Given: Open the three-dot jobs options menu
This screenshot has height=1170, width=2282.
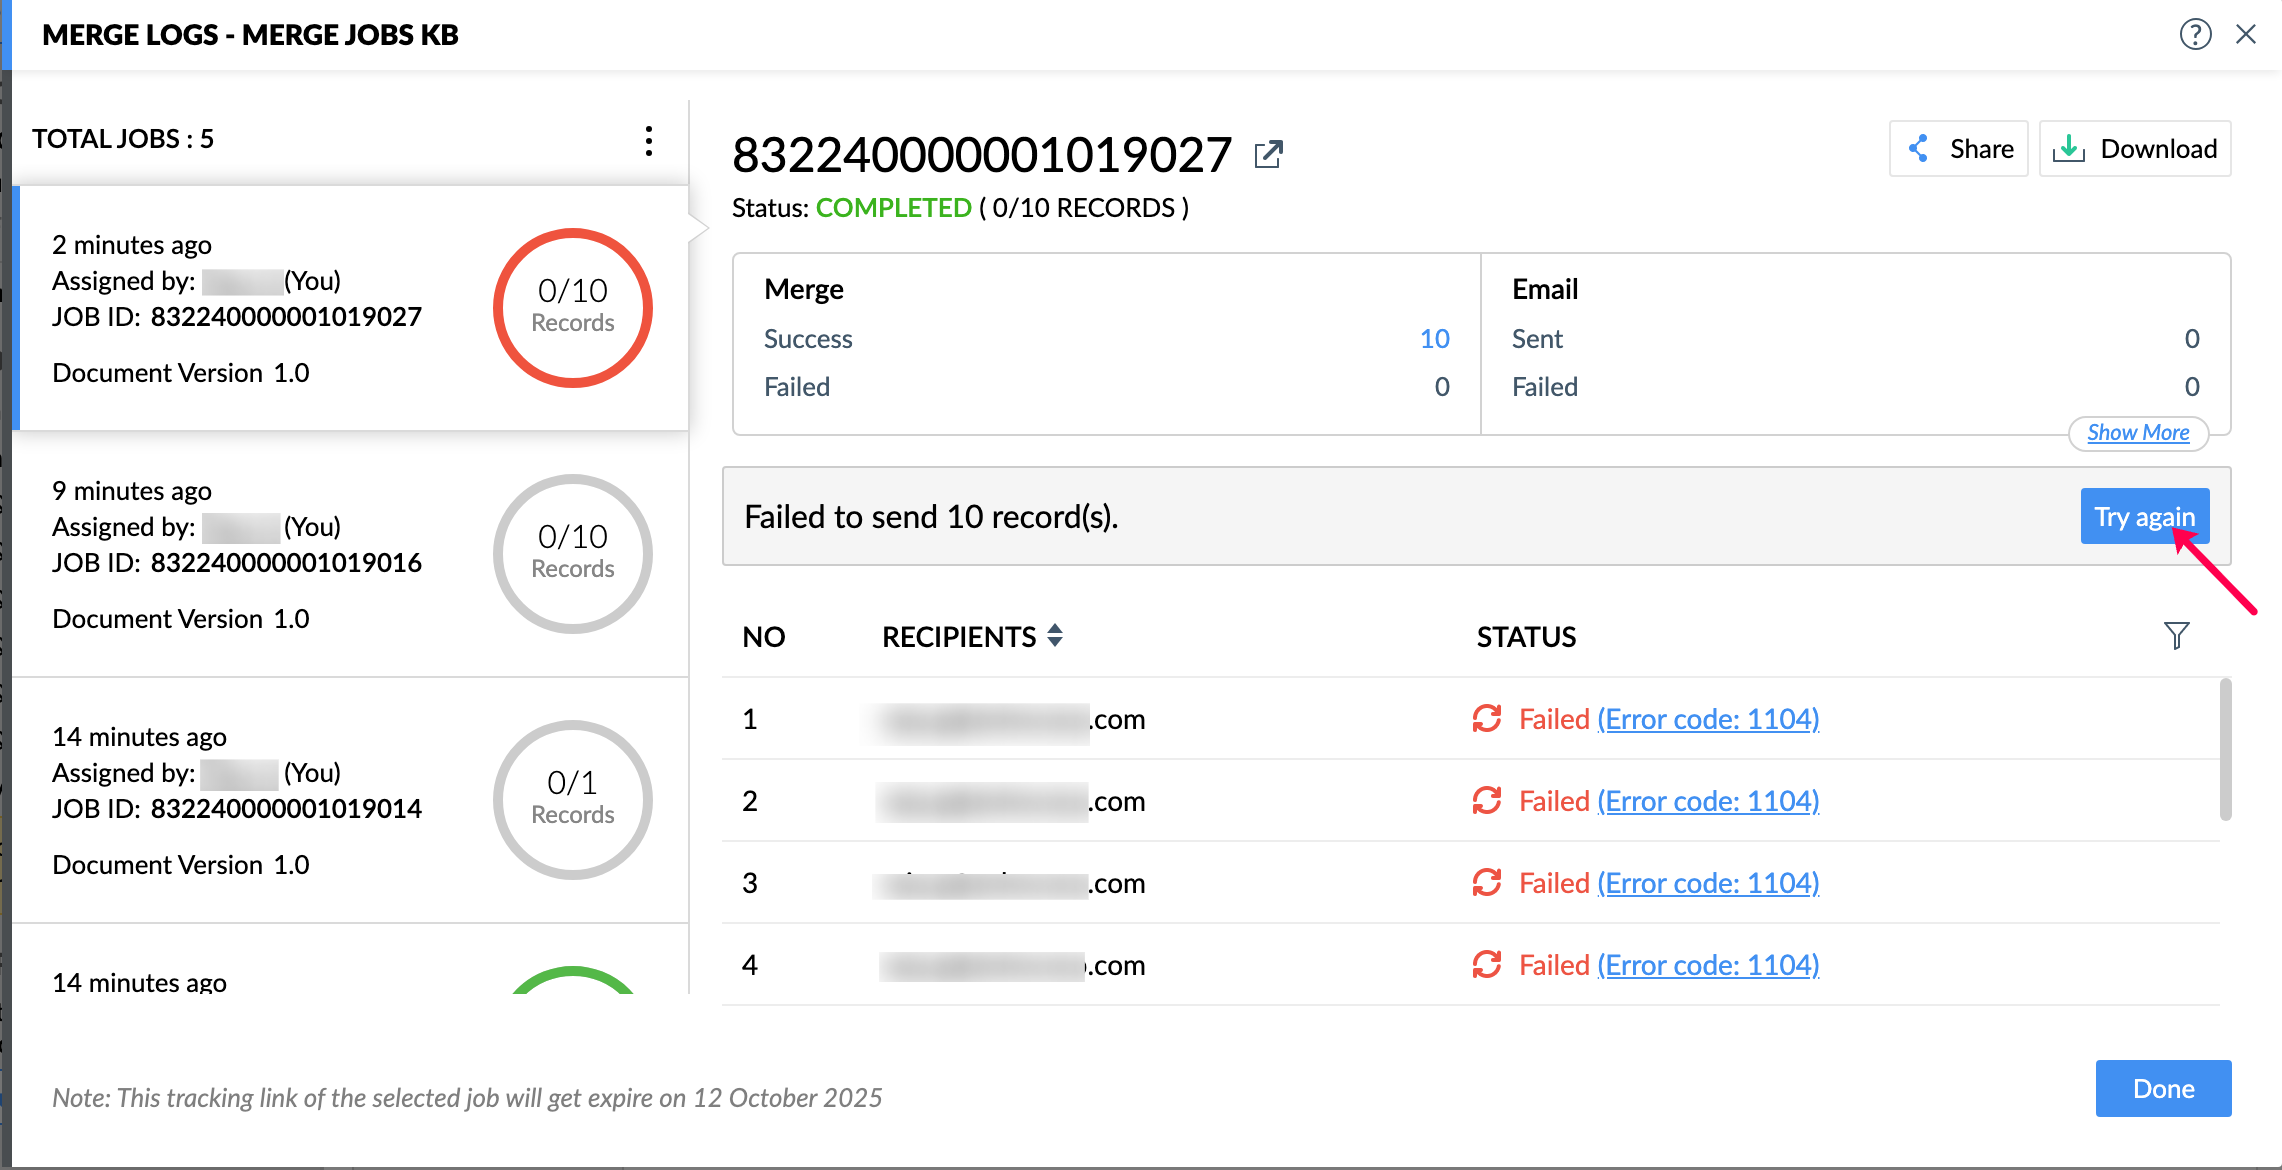Looking at the screenshot, I should (x=649, y=141).
